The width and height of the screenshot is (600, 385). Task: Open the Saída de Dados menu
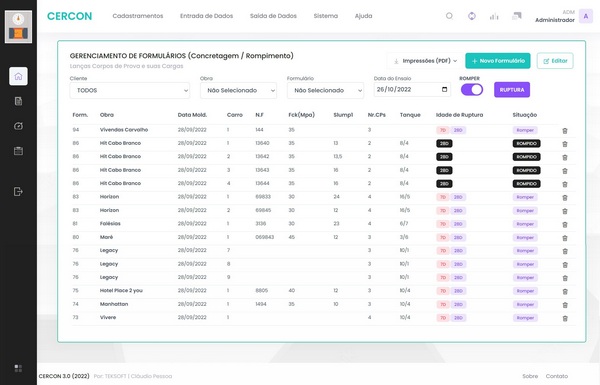tap(273, 16)
